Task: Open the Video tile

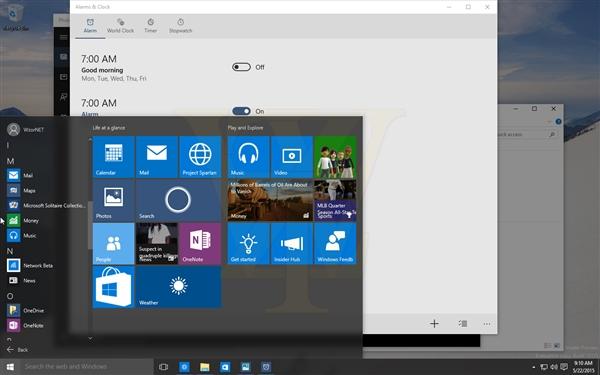Action: point(292,157)
